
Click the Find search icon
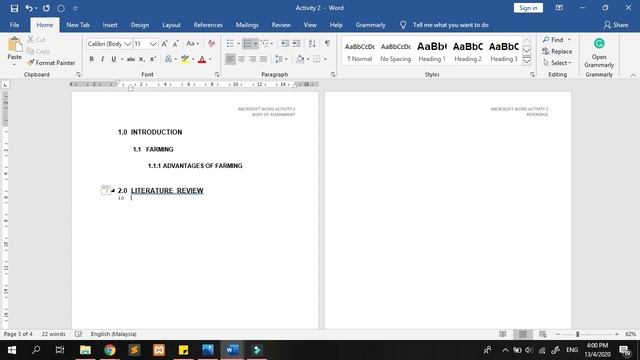click(546, 40)
